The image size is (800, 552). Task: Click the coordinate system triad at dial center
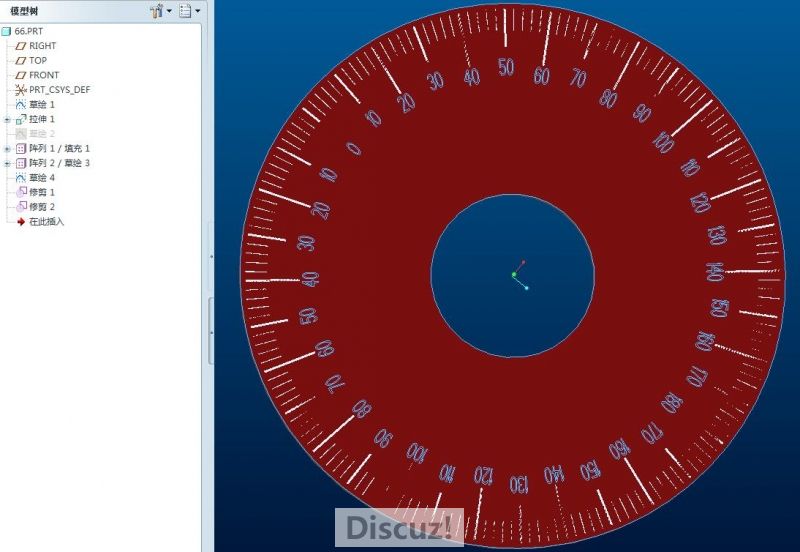coord(519,275)
